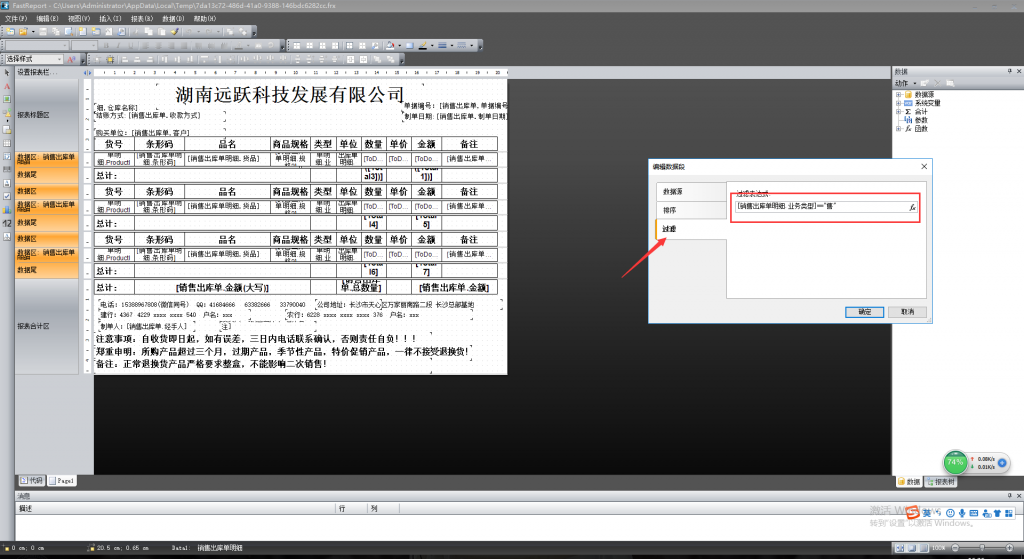Click the Open report folder icon
The width and height of the screenshot is (1024, 559).
23,31
